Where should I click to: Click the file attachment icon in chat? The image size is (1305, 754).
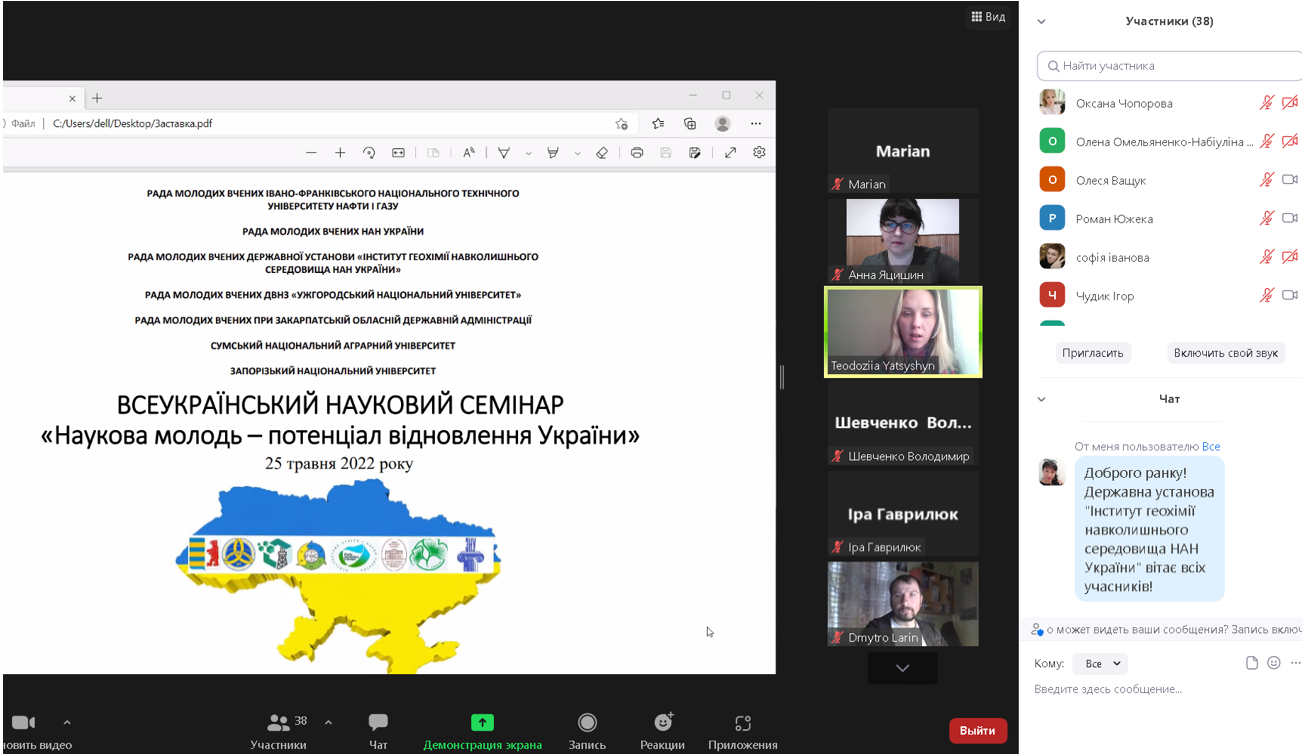tap(1252, 663)
